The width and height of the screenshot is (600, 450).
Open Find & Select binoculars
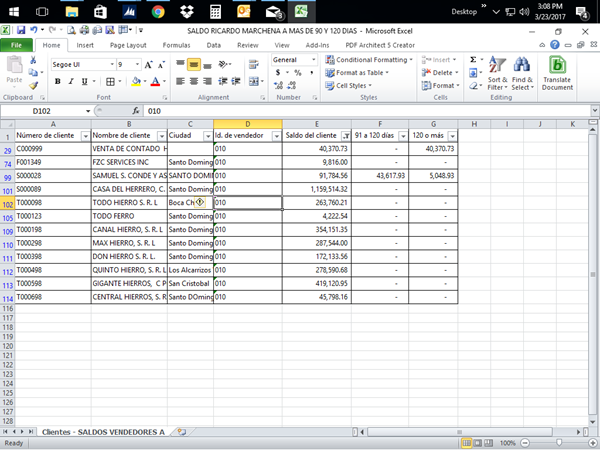522,72
